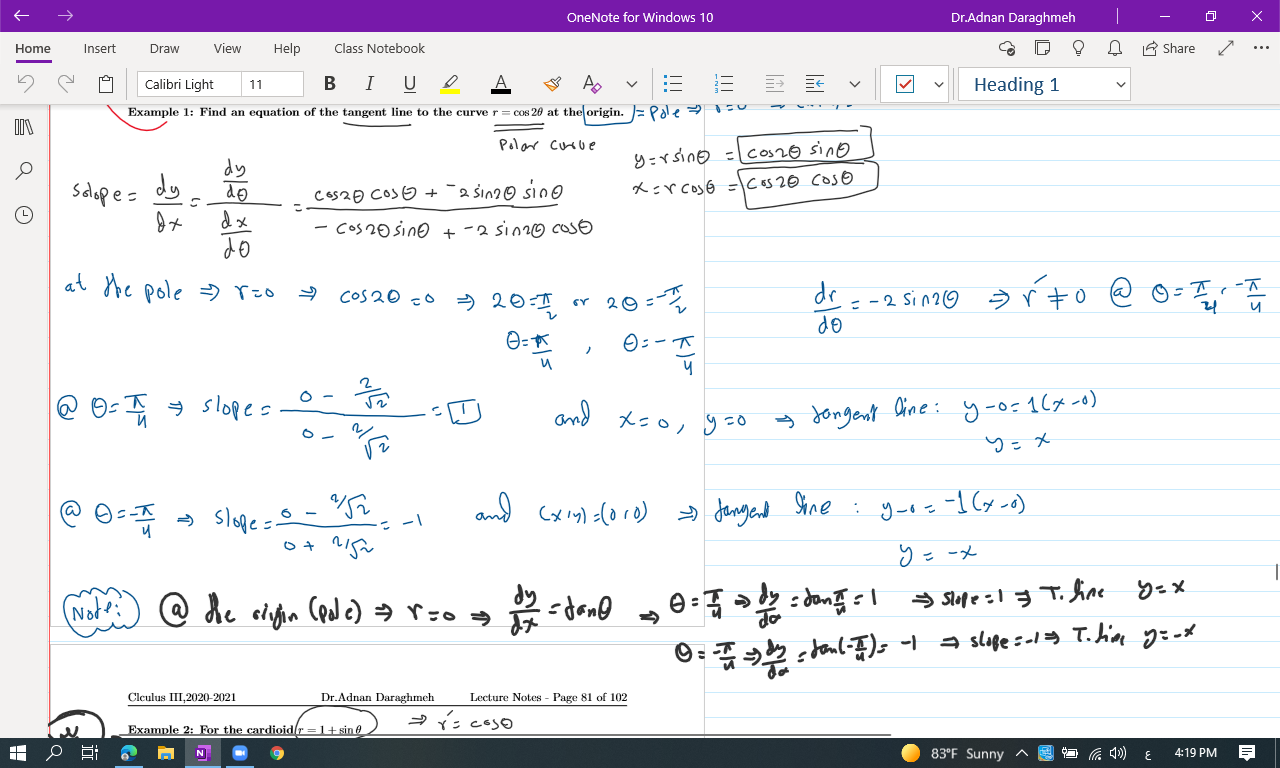Image resolution: width=1280 pixels, height=768 pixels.
Task: Select the Format Painter icon
Action: [x=552, y=84]
